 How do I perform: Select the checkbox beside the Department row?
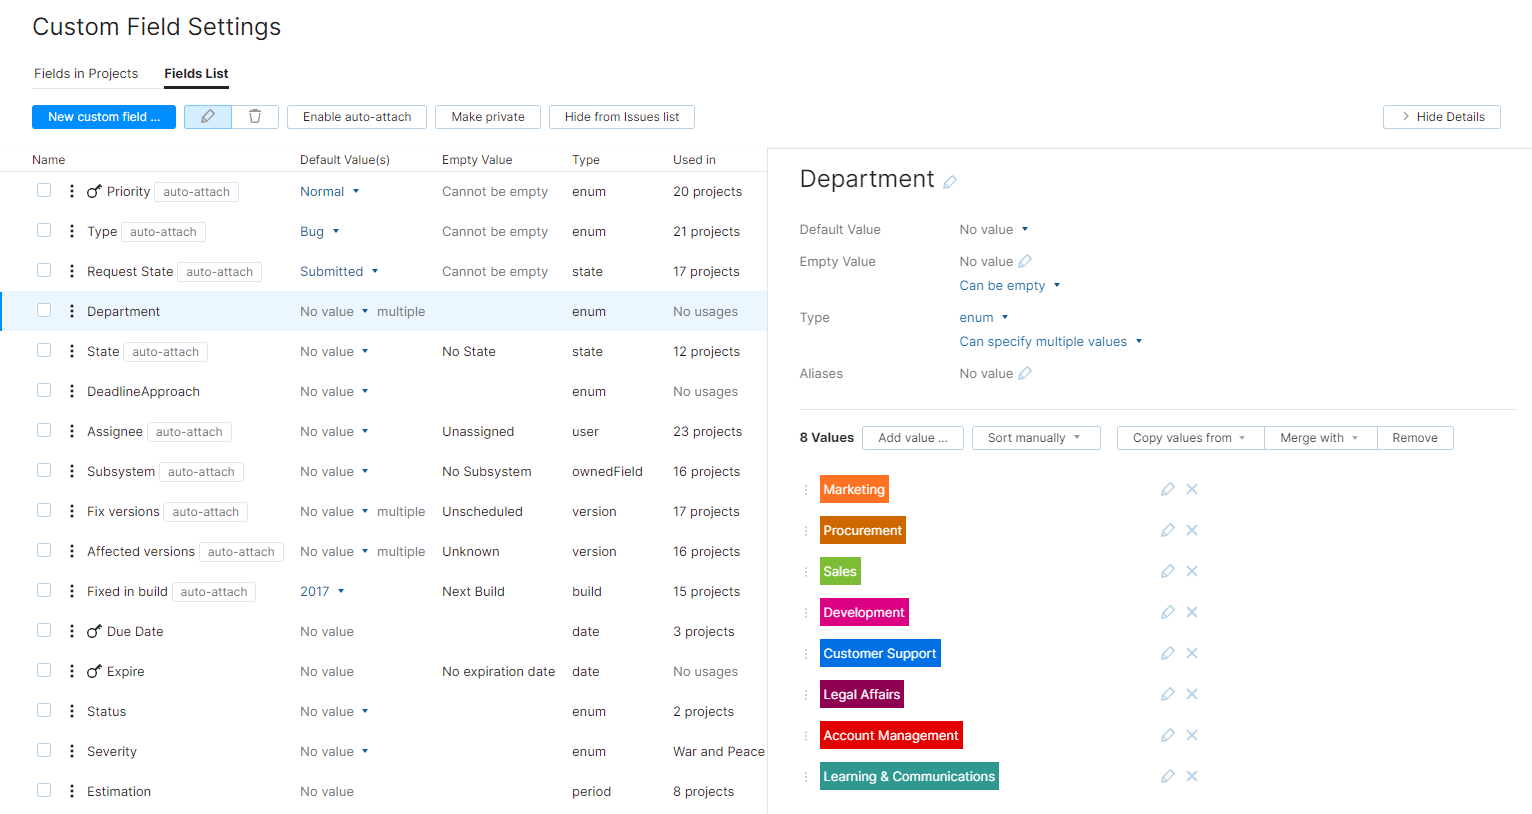(x=44, y=310)
